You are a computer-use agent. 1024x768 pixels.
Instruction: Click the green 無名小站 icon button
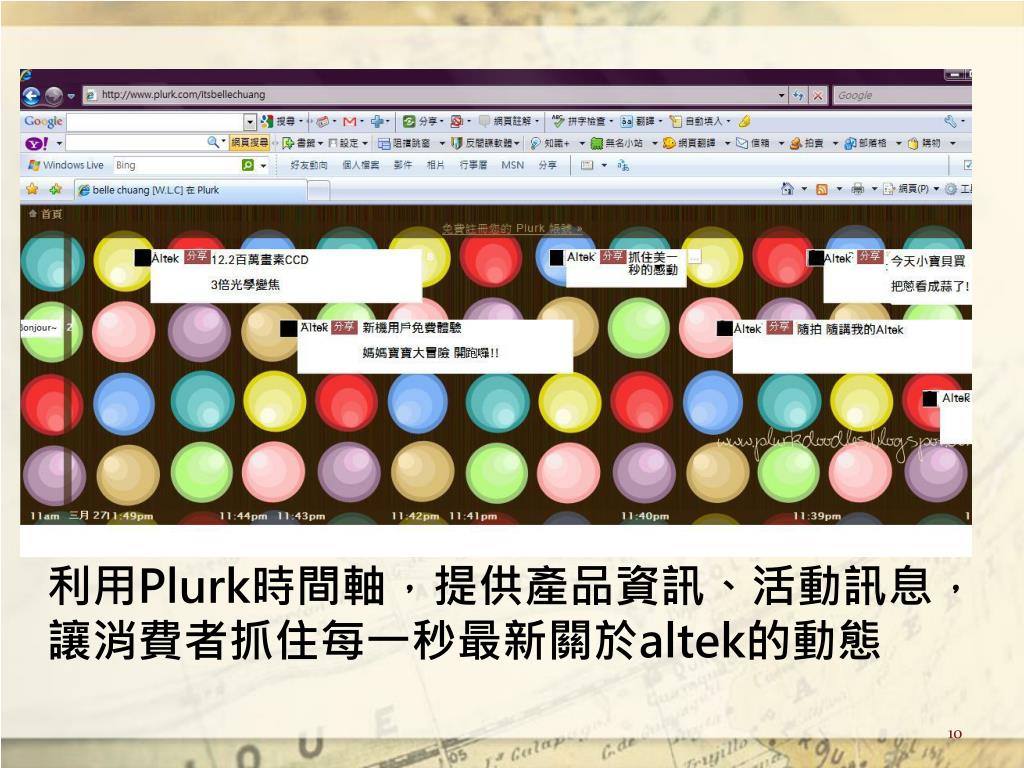(x=596, y=143)
